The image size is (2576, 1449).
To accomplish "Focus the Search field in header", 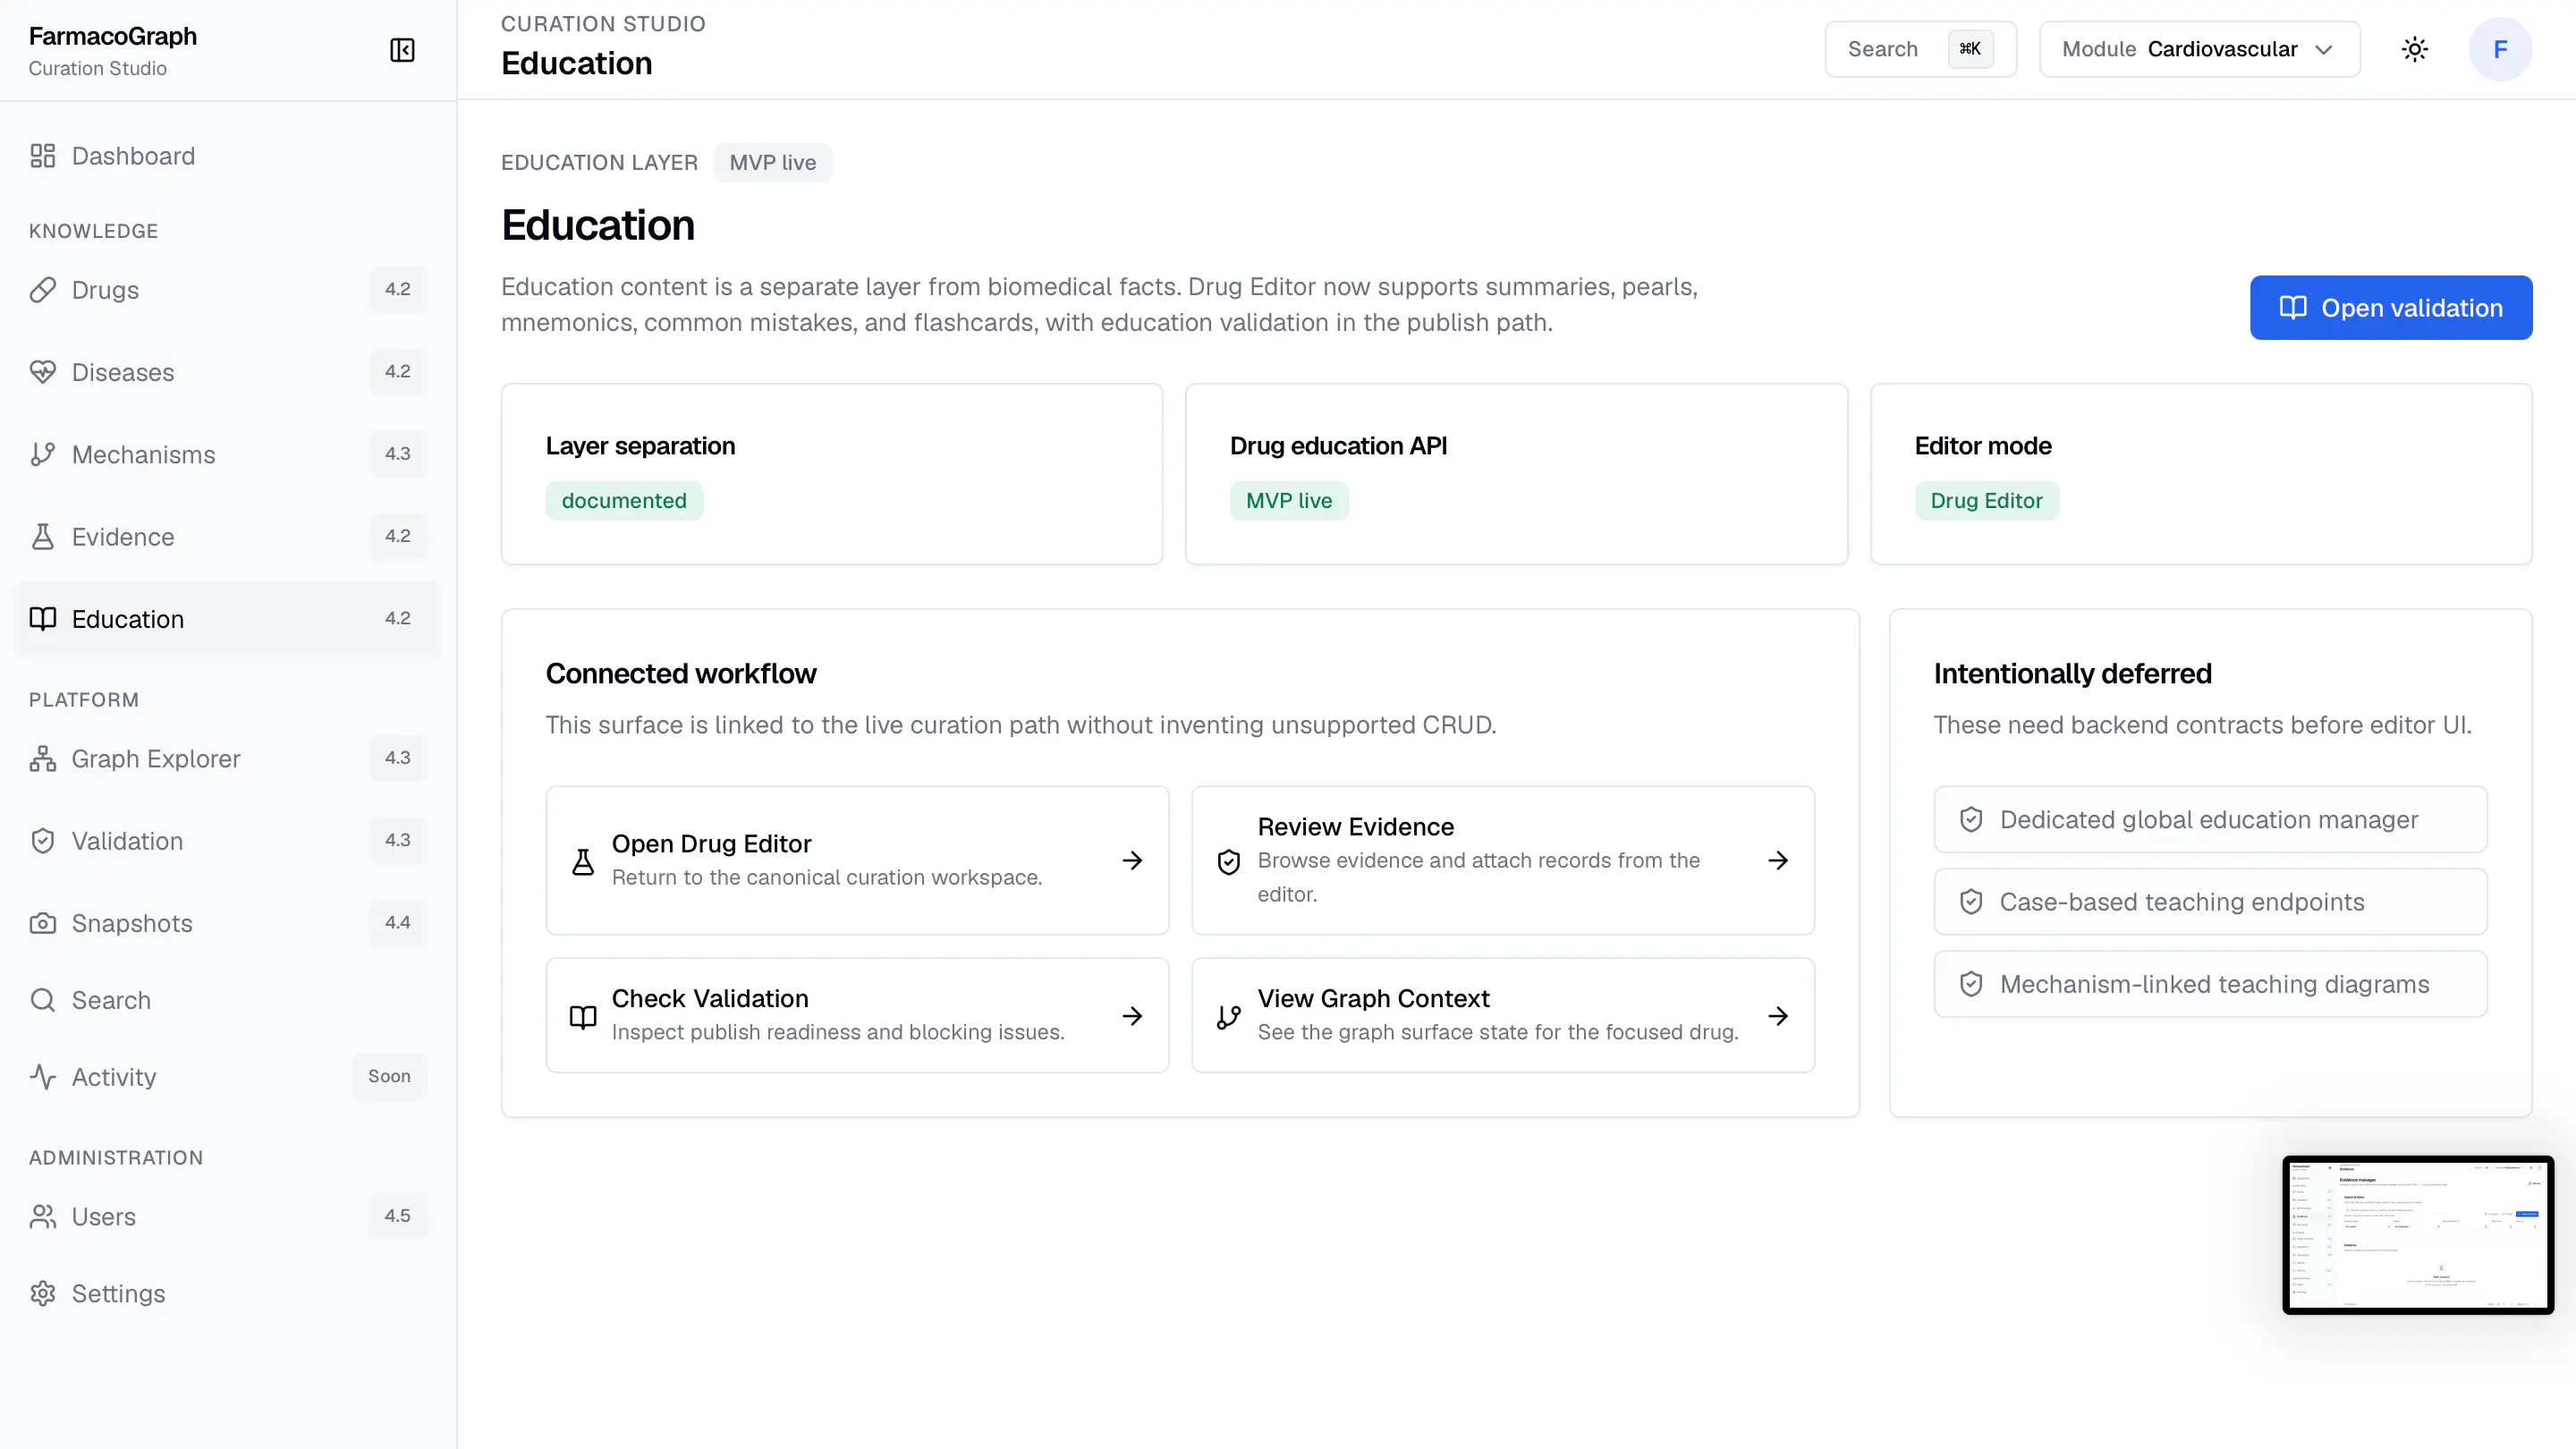I will [1920, 49].
